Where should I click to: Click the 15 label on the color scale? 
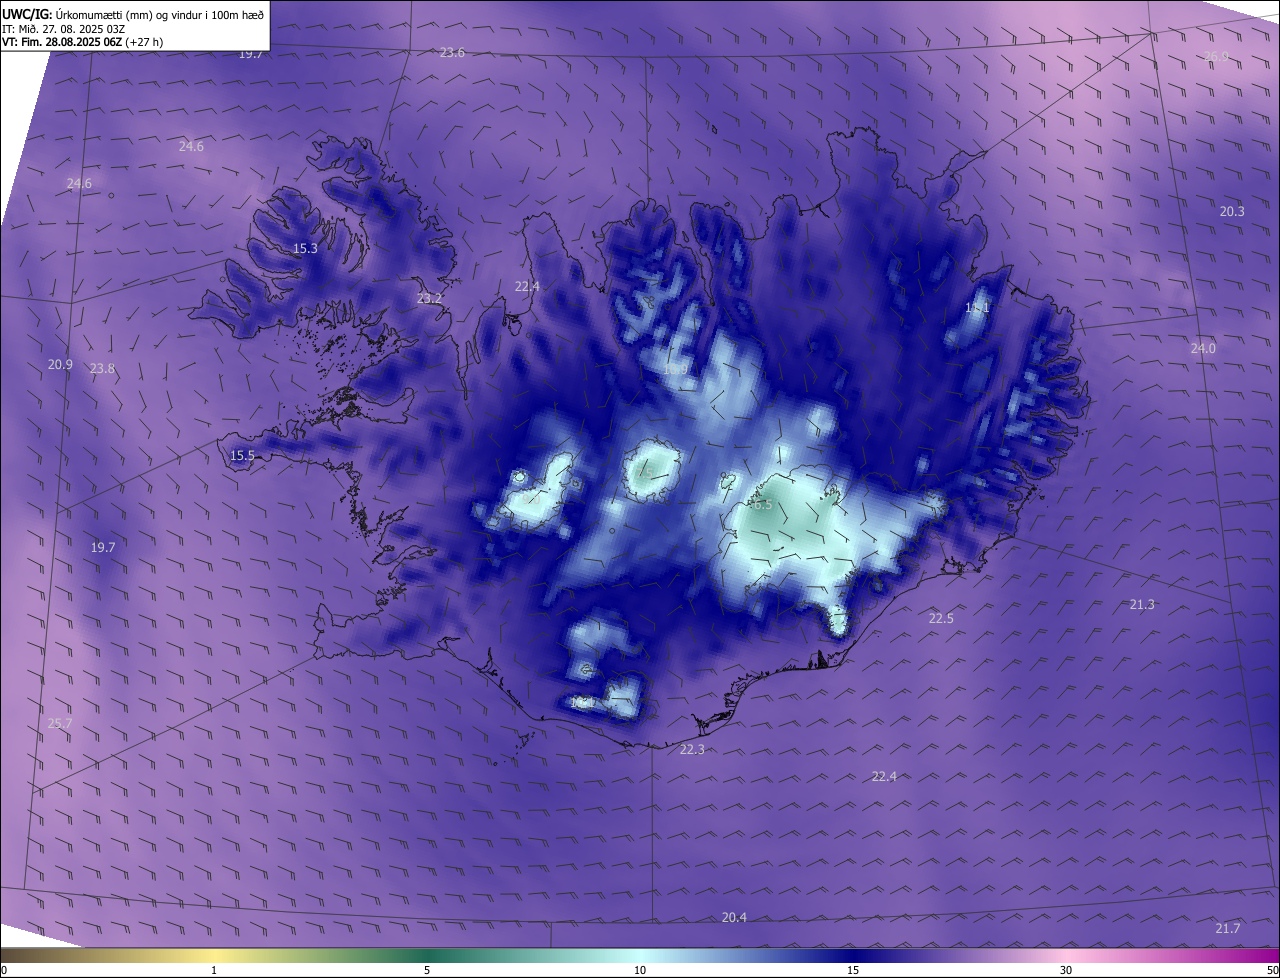pos(853,970)
